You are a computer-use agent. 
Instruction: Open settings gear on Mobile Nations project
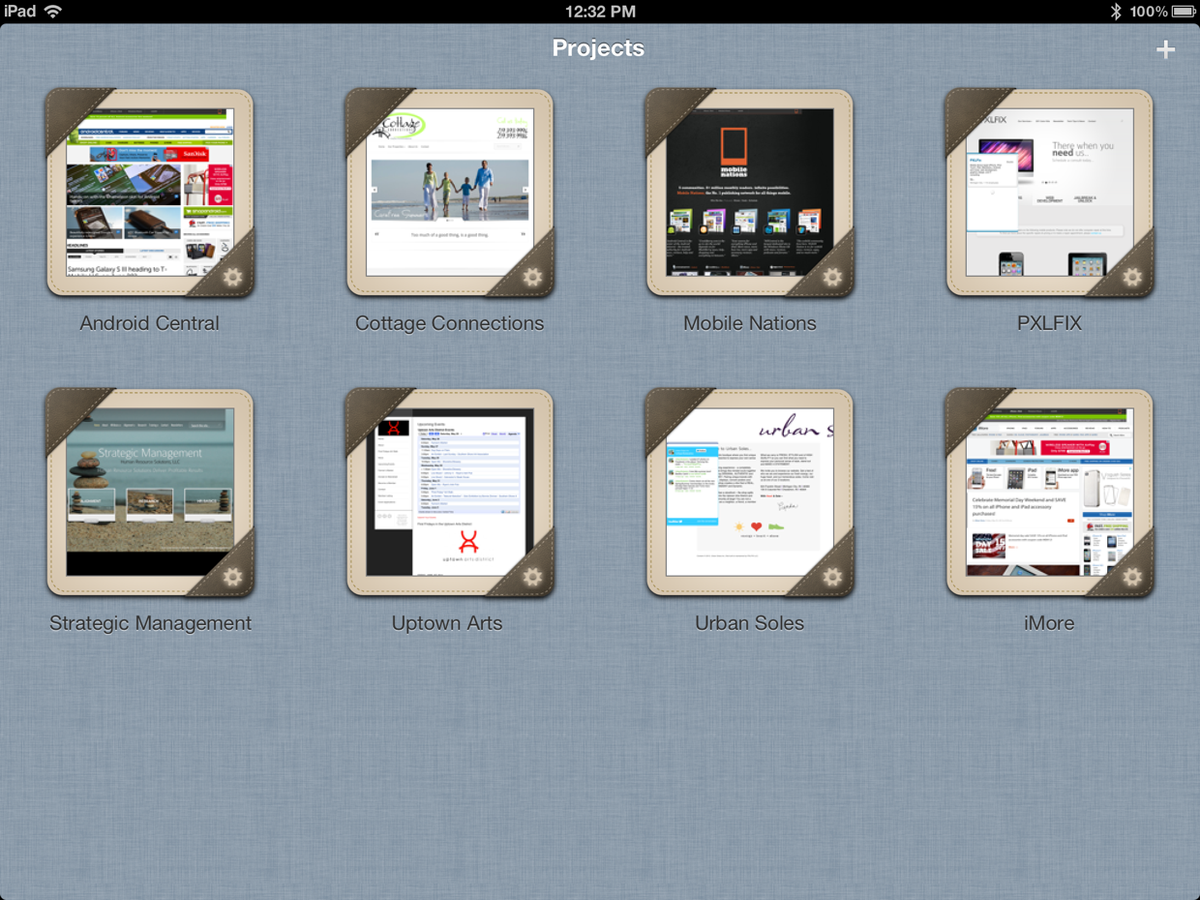pos(832,276)
